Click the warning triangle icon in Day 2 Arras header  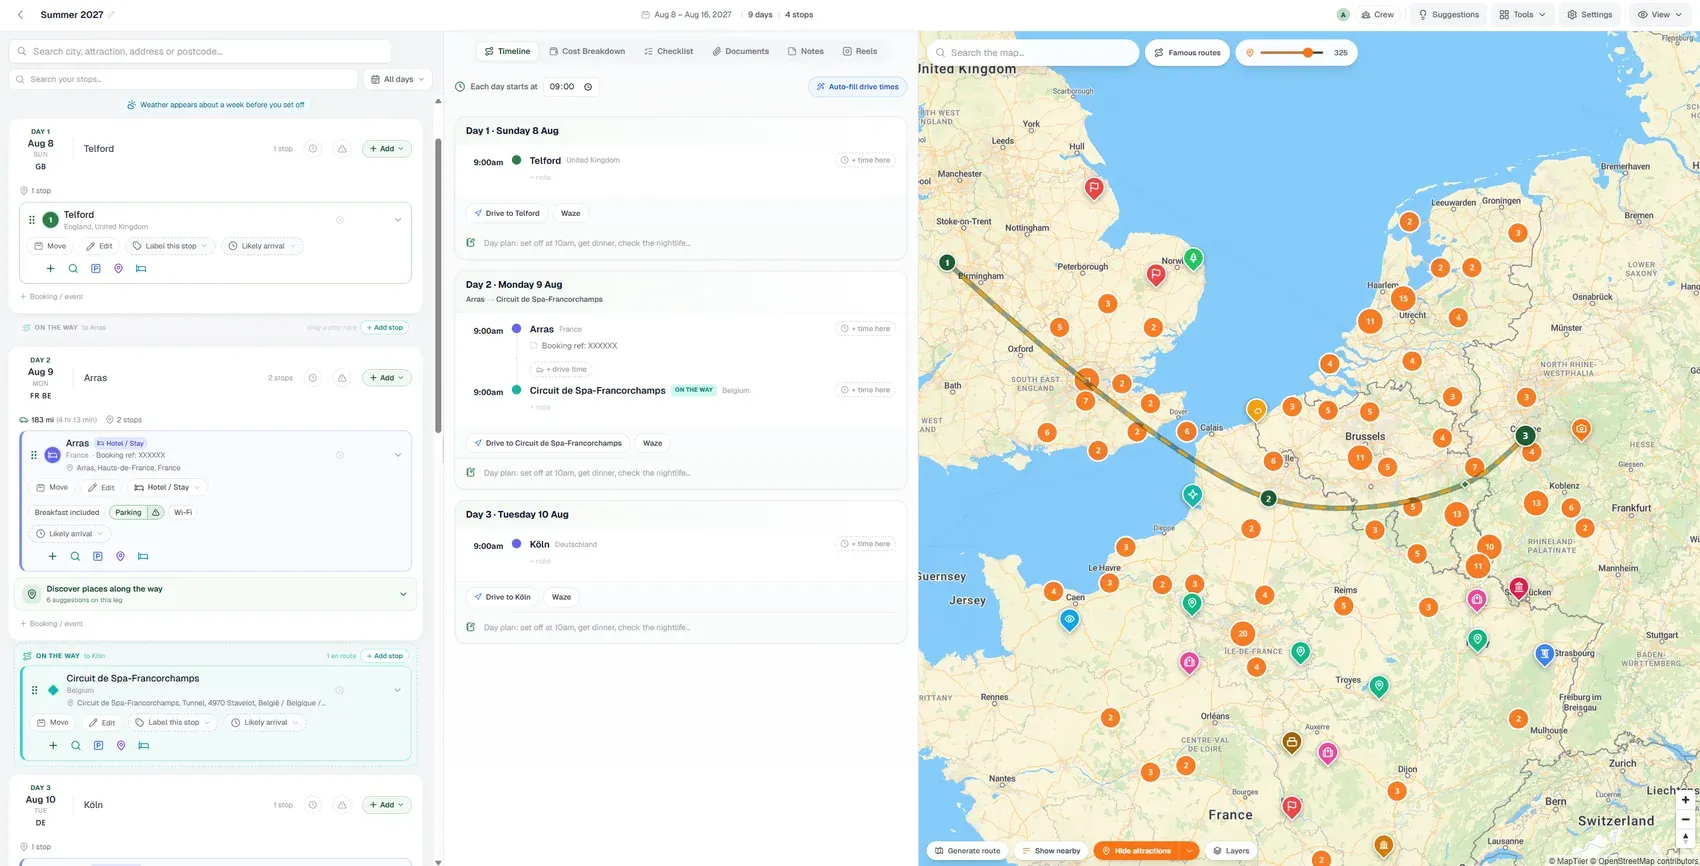tap(342, 378)
